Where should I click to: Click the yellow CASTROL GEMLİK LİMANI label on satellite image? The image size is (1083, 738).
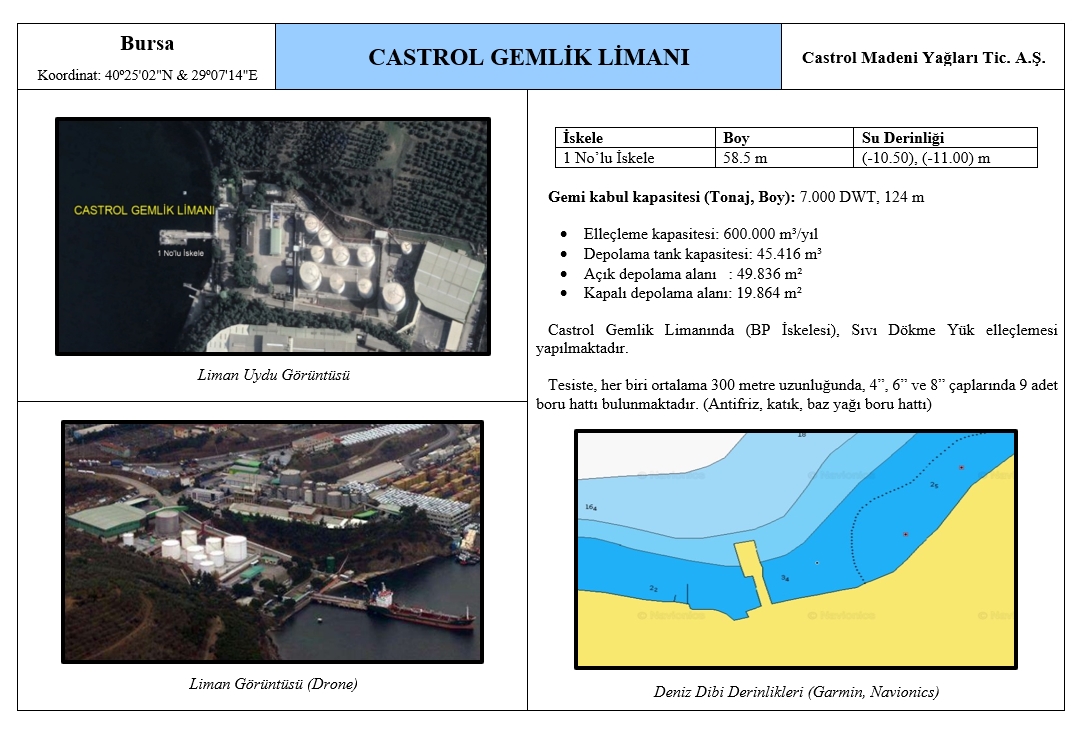(x=144, y=210)
